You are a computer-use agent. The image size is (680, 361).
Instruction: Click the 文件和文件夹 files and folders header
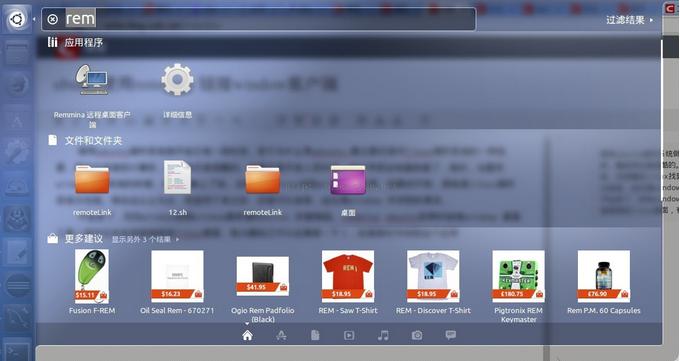[x=93, y=141]
